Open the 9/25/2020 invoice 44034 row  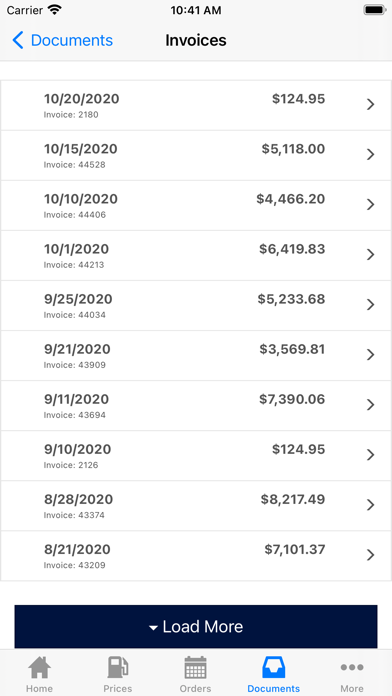pos(196,305)
